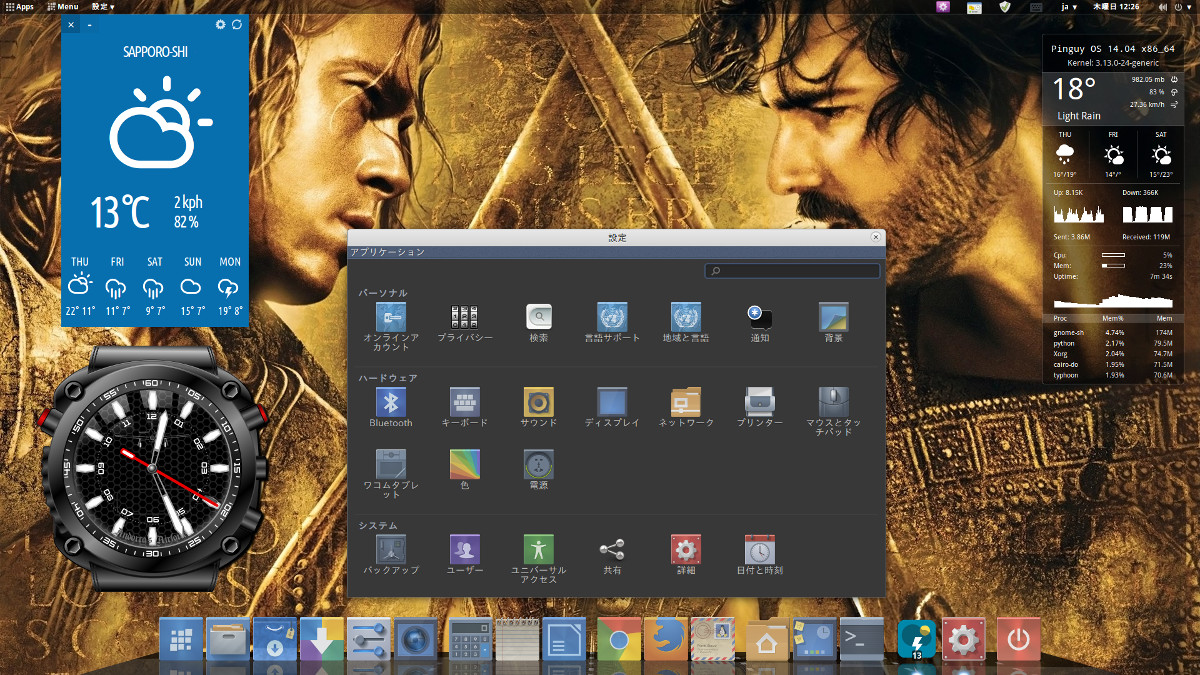The width and height of the screenshot is (1200, 675).
Task: Open ユニバーサルアクセス settings
Action: coord(539,559)
